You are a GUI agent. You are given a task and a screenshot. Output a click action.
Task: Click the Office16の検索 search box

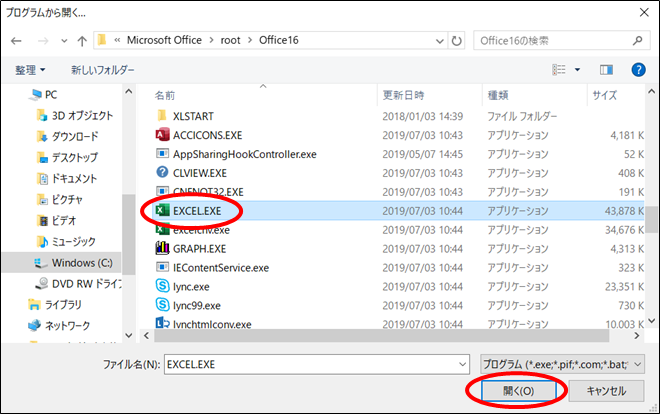[x=560, y=40]
